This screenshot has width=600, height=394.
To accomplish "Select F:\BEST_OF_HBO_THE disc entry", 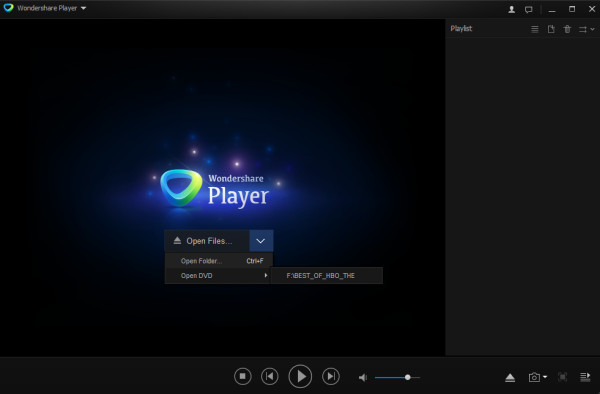I will (327, 275).
